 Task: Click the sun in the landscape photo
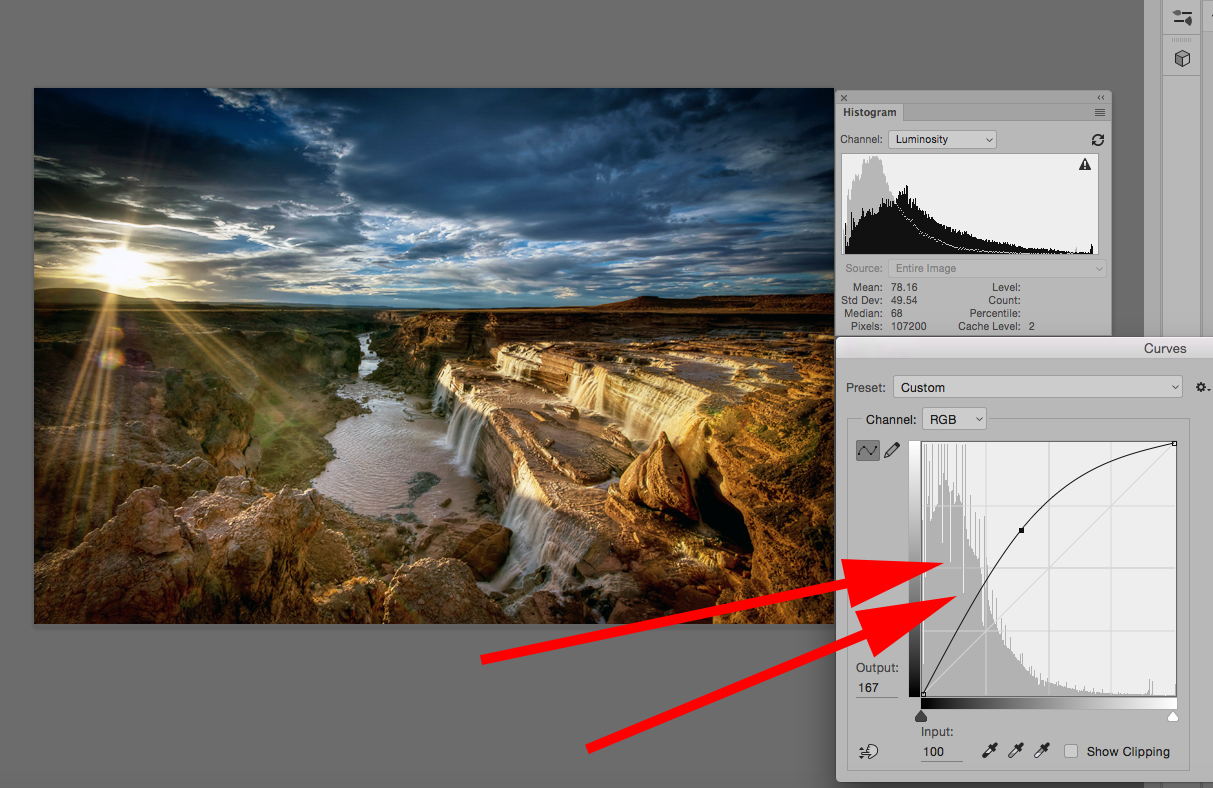[x=120, y=266]
